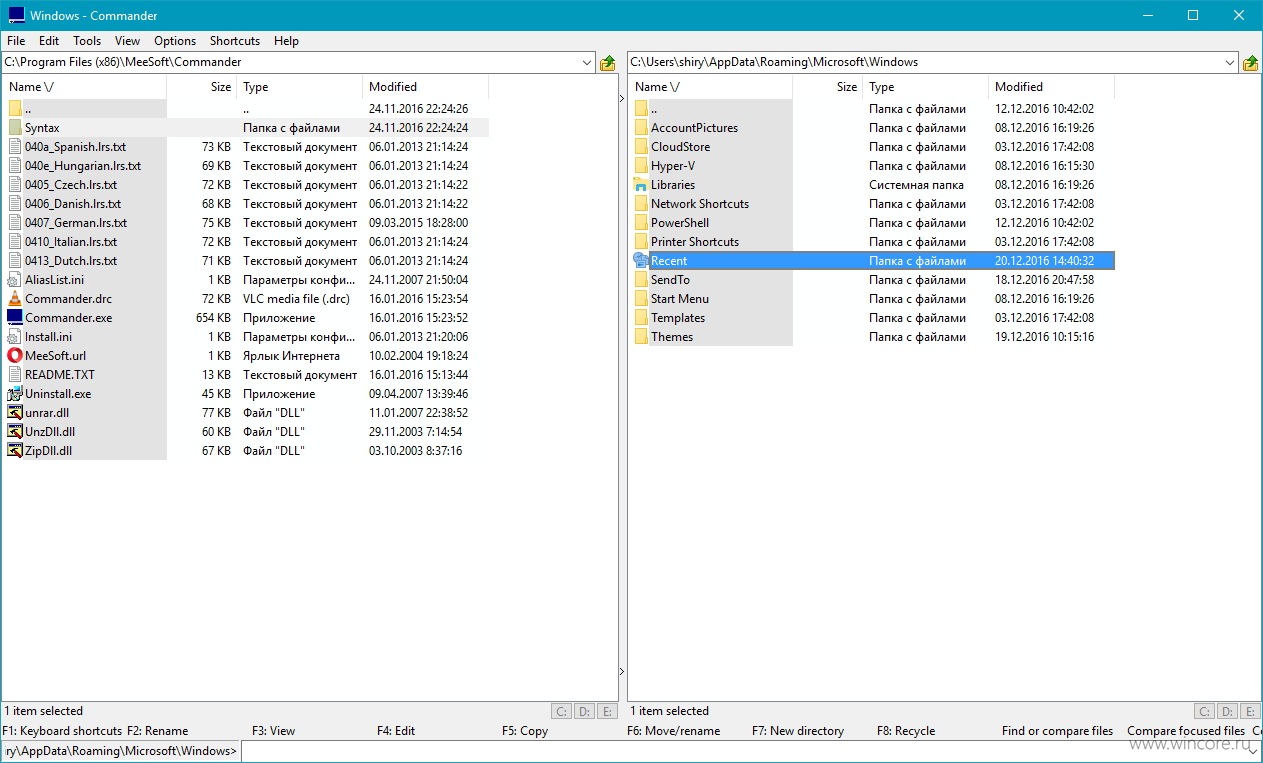Select the Templates folder name

coord(678,318)
